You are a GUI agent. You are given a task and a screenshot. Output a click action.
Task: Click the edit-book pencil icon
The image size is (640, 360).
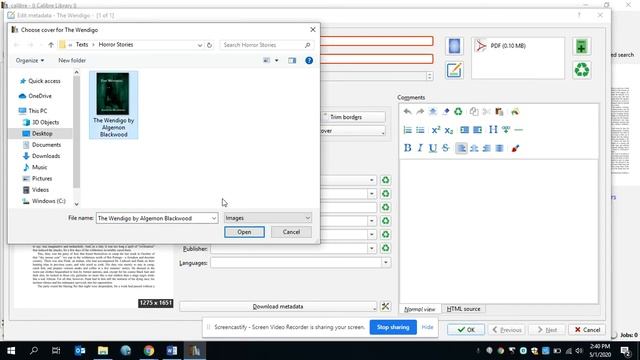[x=454, y=70]
